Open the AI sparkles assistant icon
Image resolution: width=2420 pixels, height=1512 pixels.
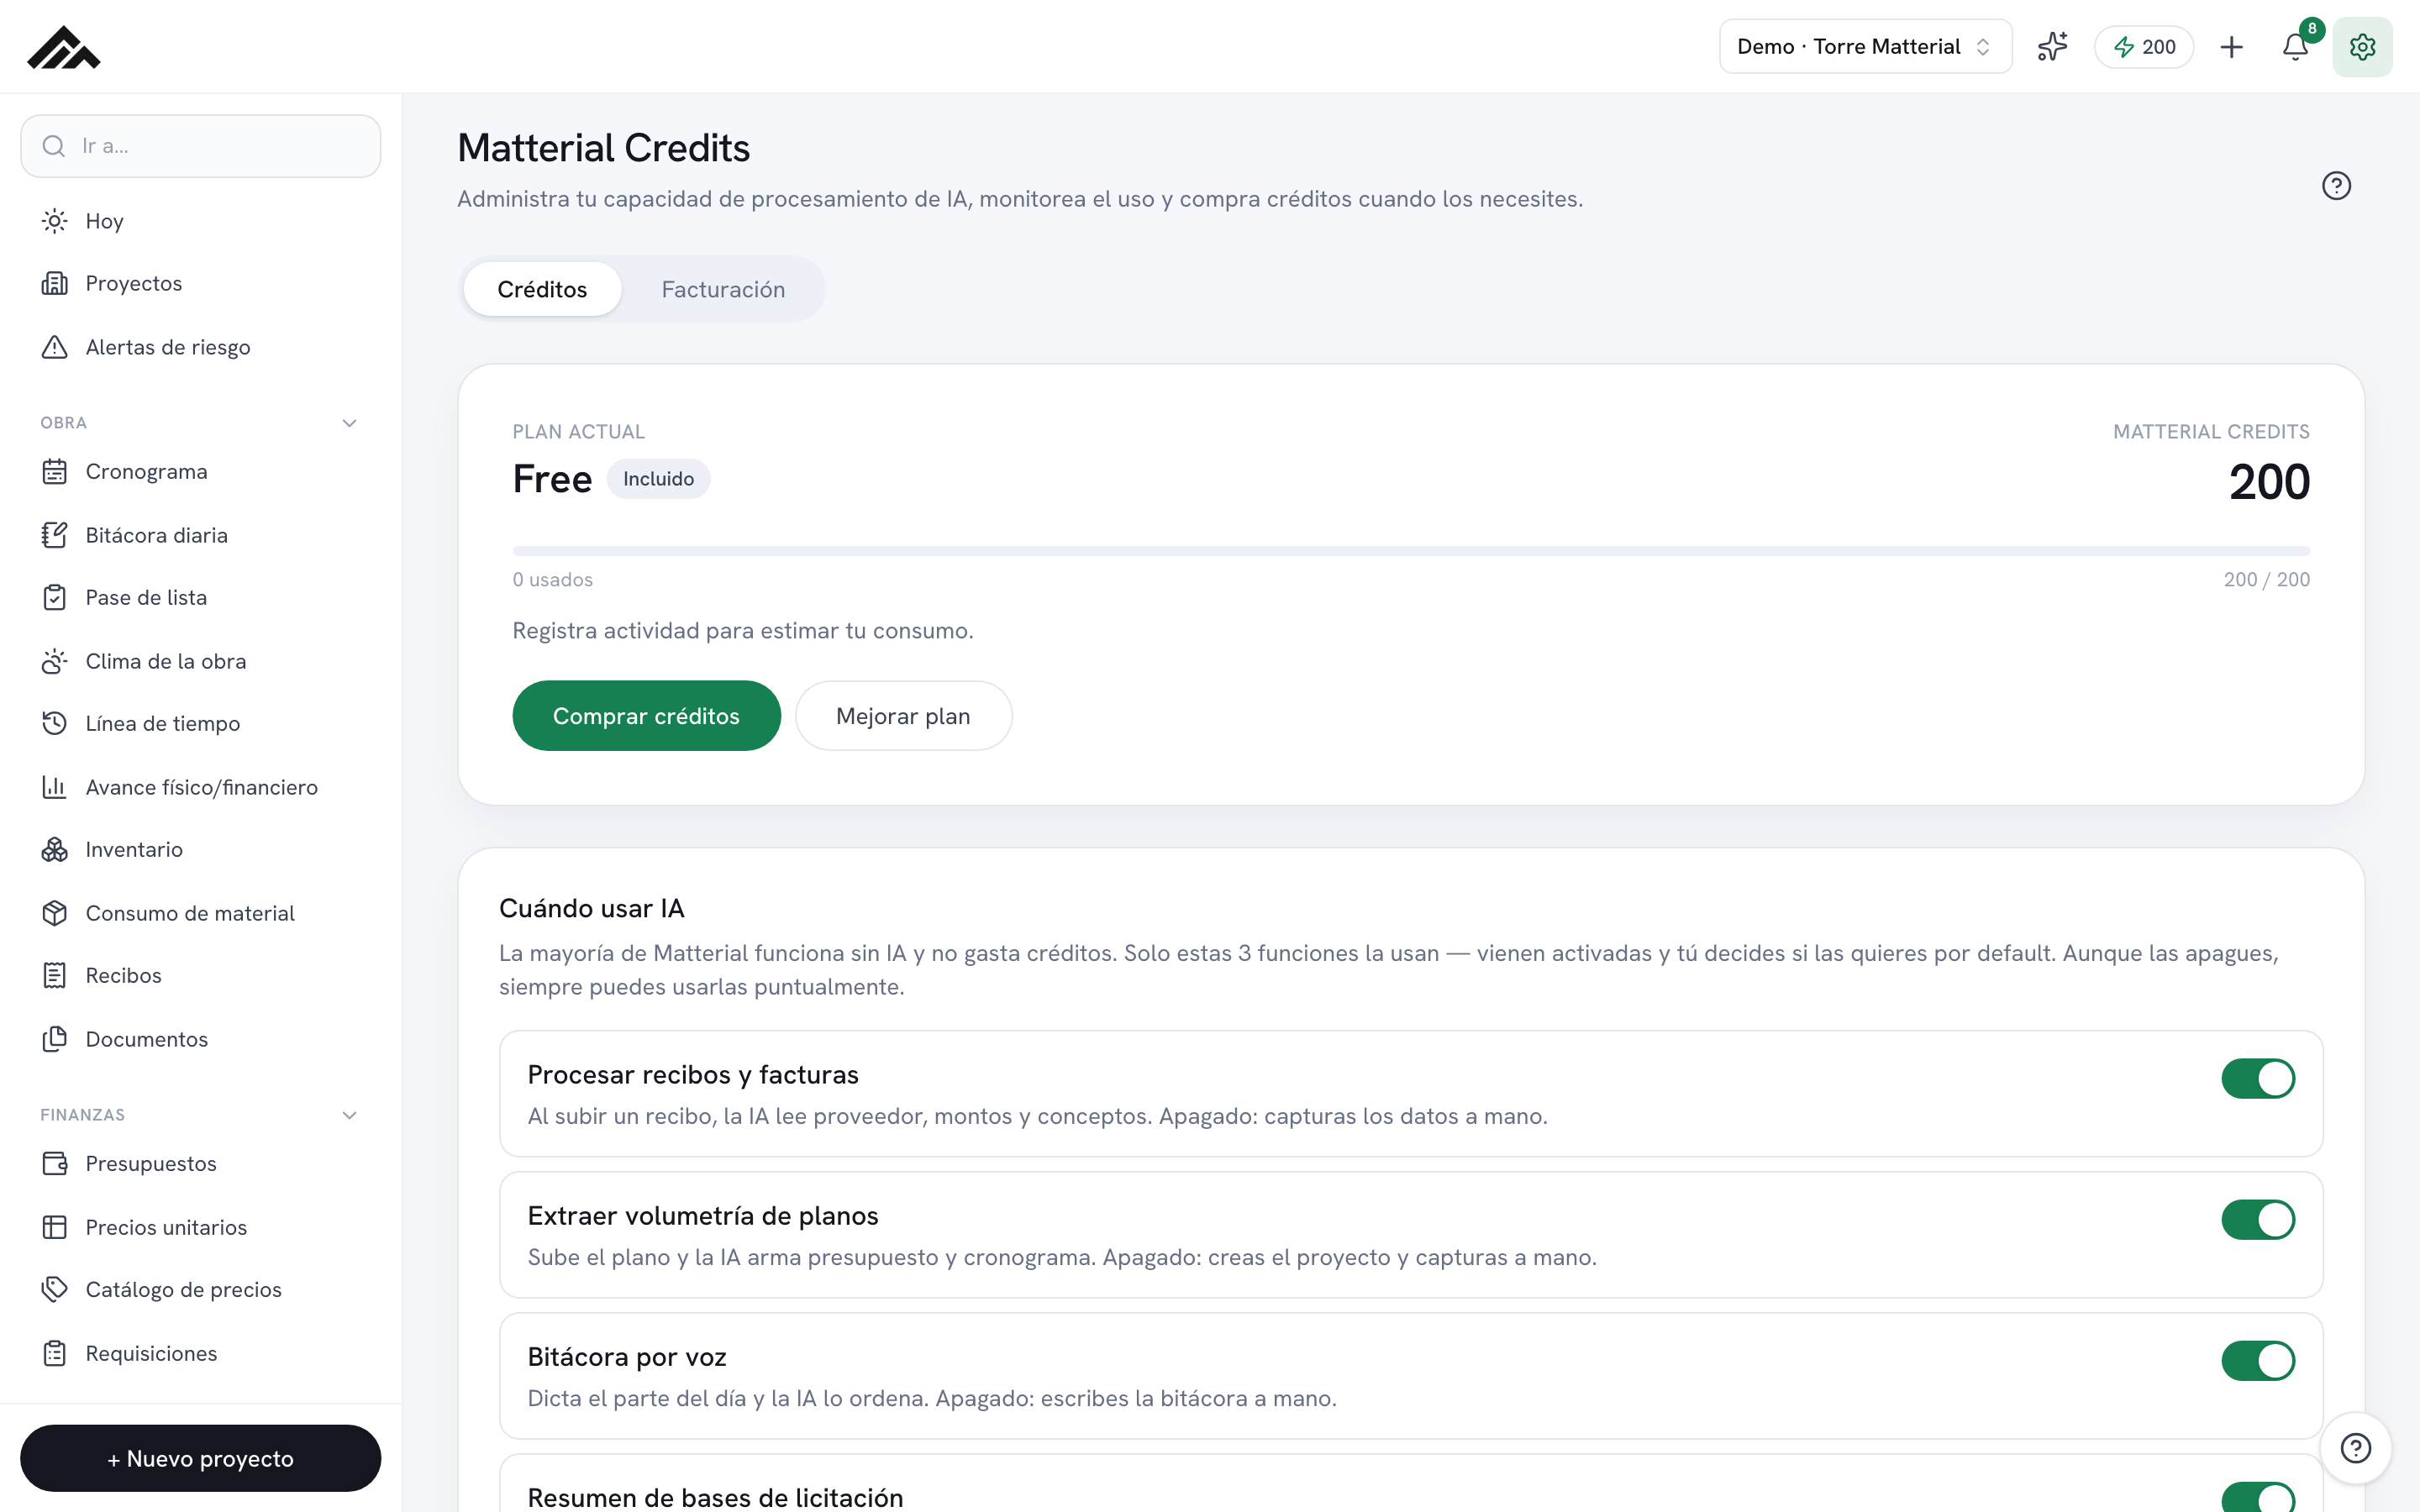point(2052,47)
